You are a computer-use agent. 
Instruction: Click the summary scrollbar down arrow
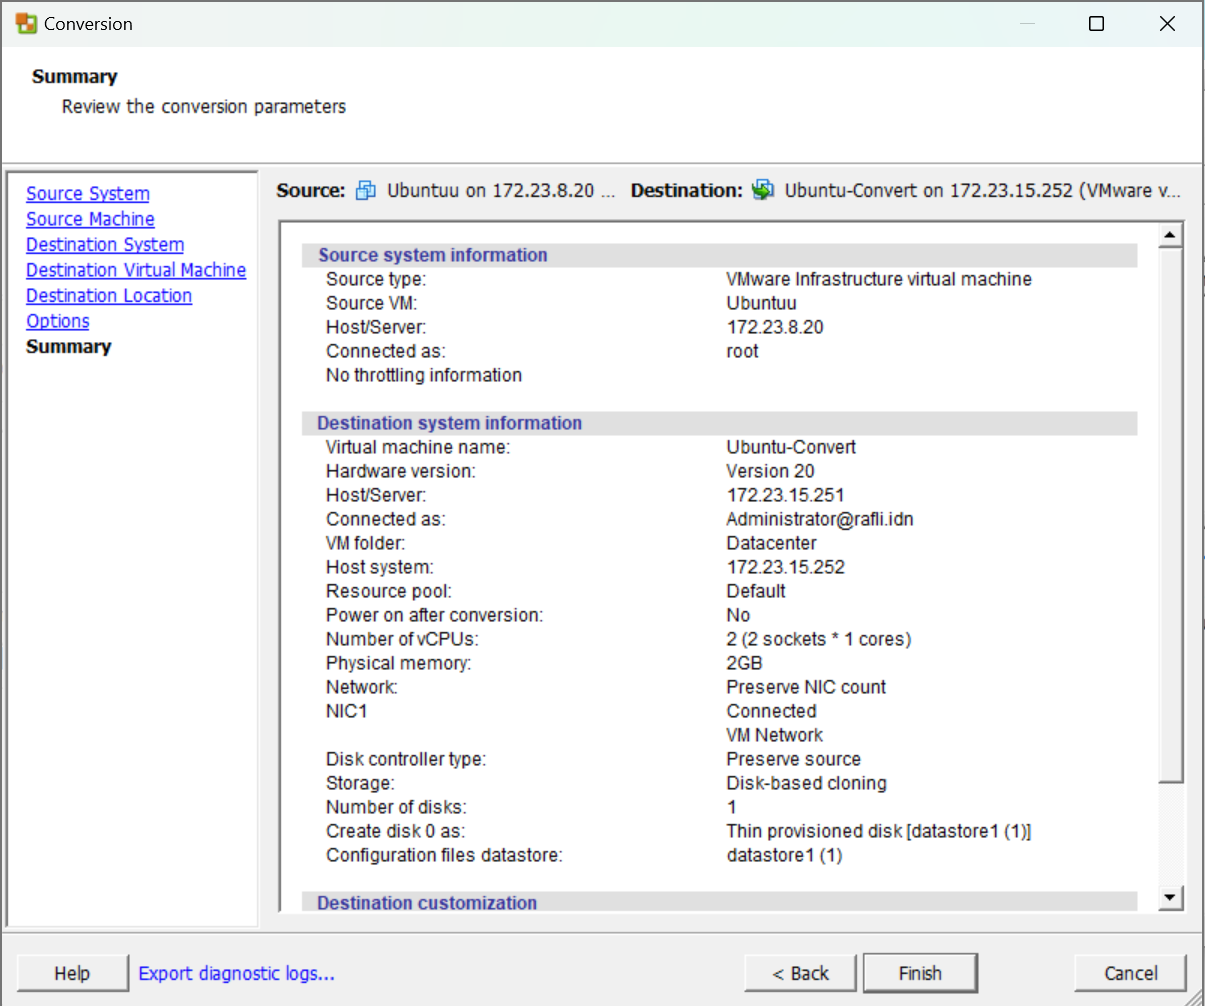pos(1170,897)
